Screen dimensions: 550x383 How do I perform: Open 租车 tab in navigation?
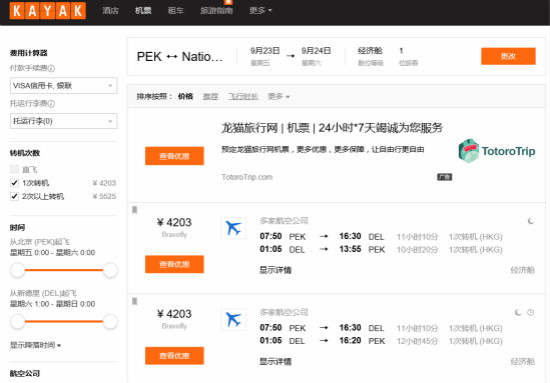176,11
